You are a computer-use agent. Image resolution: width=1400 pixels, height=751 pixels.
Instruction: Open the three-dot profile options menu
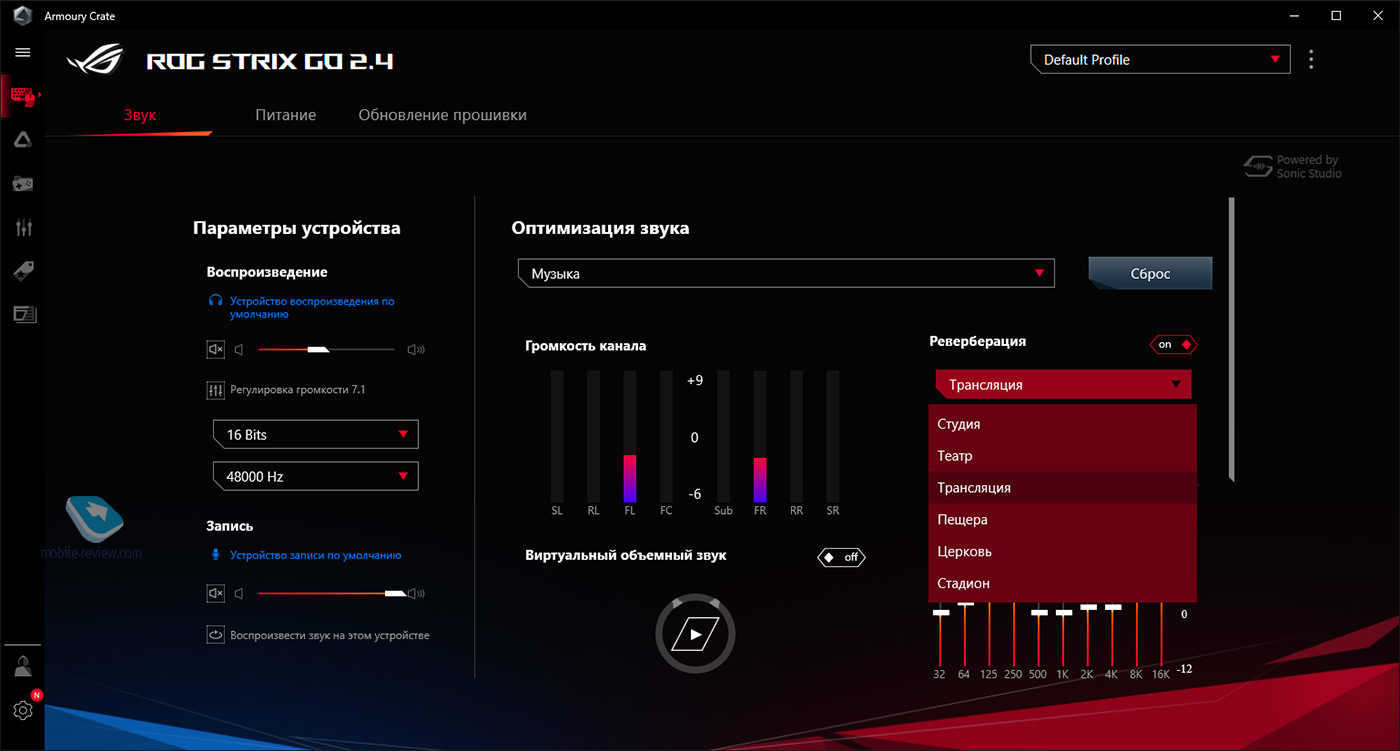click(1311, 59)
